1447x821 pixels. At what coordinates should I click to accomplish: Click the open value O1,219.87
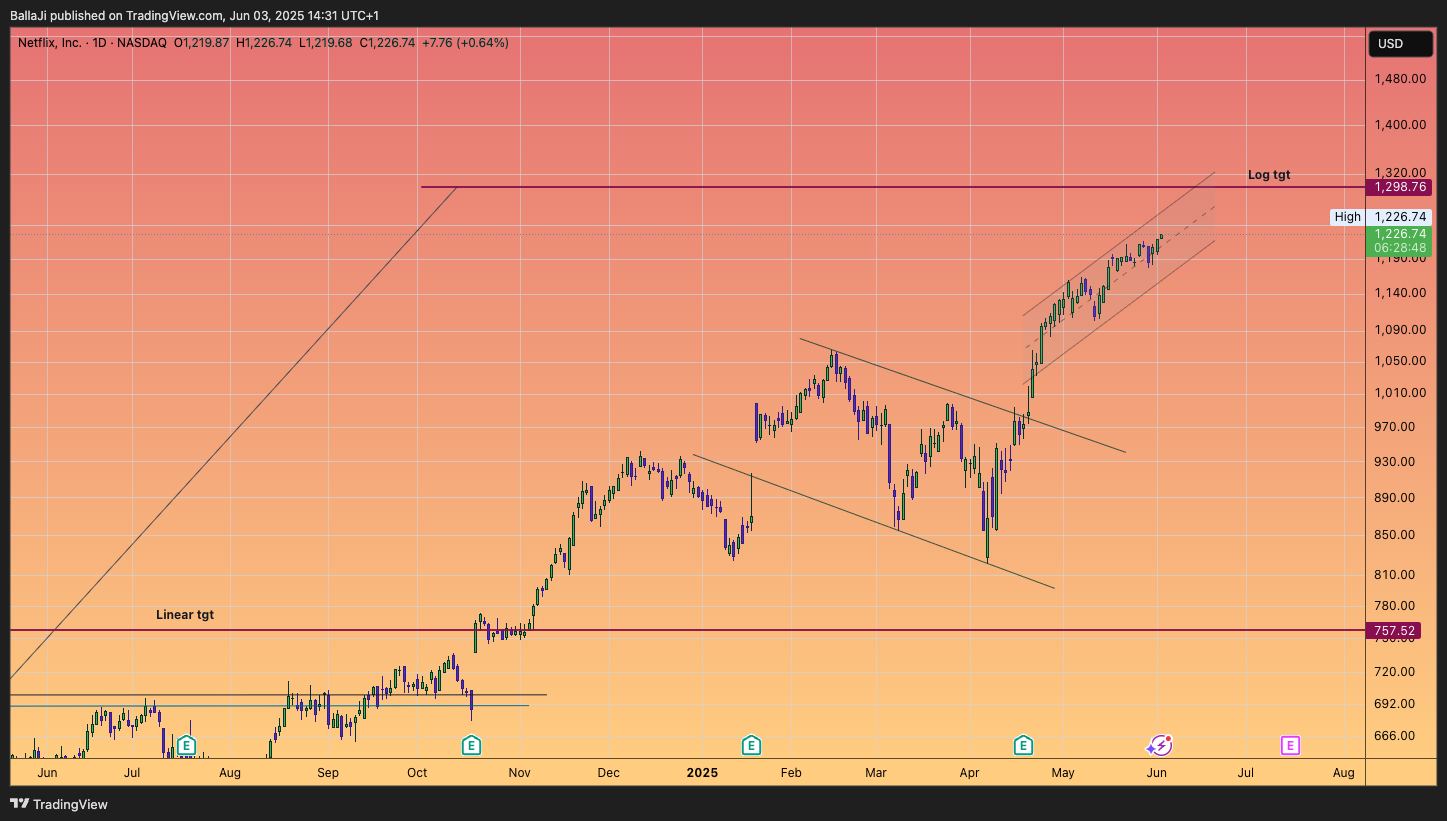tap(201, 43)
